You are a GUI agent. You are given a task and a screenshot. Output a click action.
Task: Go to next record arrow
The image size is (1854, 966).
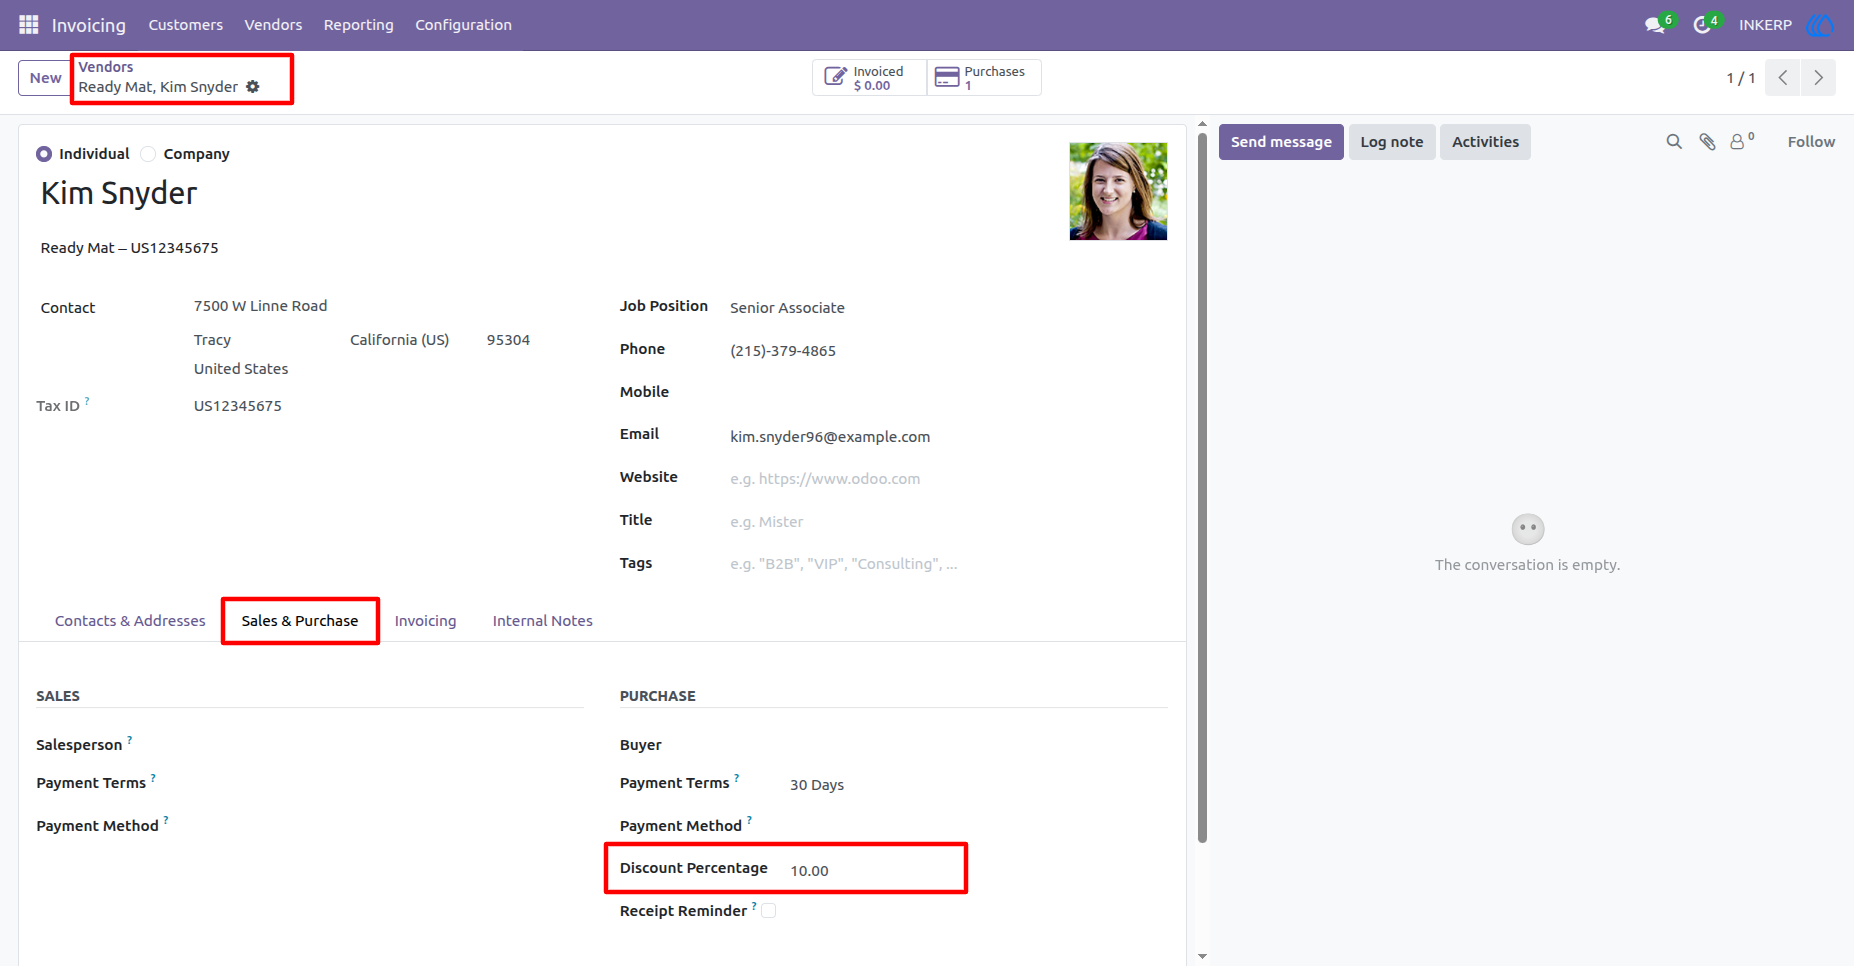click(x=1818, y=78)
